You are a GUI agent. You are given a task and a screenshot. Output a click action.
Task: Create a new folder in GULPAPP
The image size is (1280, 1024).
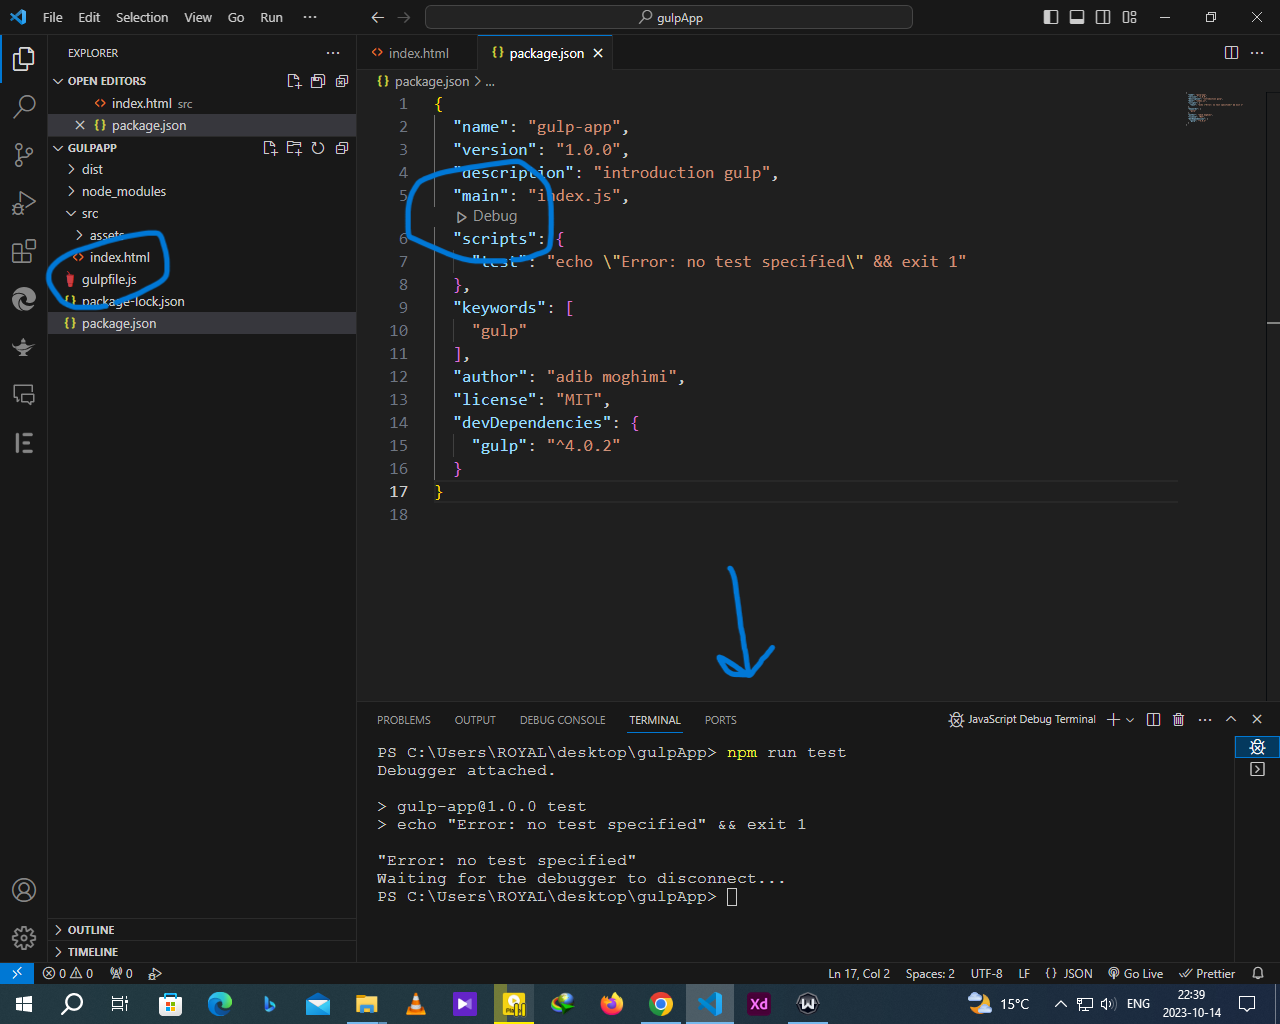294,148
